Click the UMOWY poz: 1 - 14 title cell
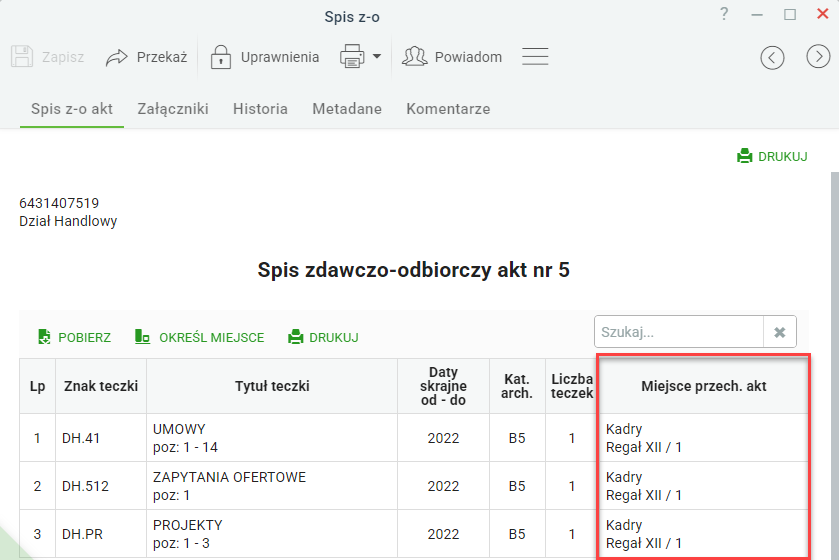Viewport: 839px width, 560px height. (272, 438)
